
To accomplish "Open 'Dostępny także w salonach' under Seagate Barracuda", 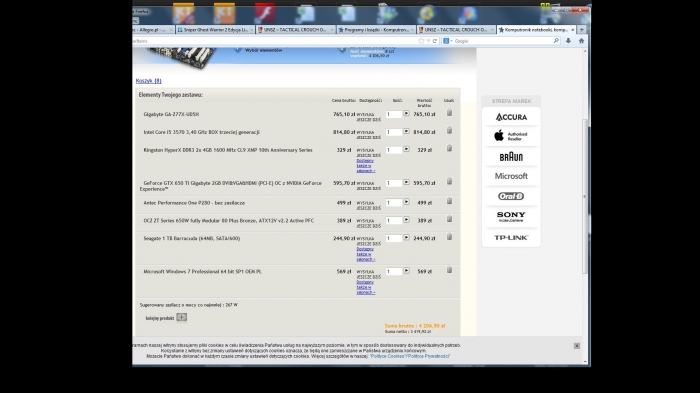I will [x=366, y=254].
